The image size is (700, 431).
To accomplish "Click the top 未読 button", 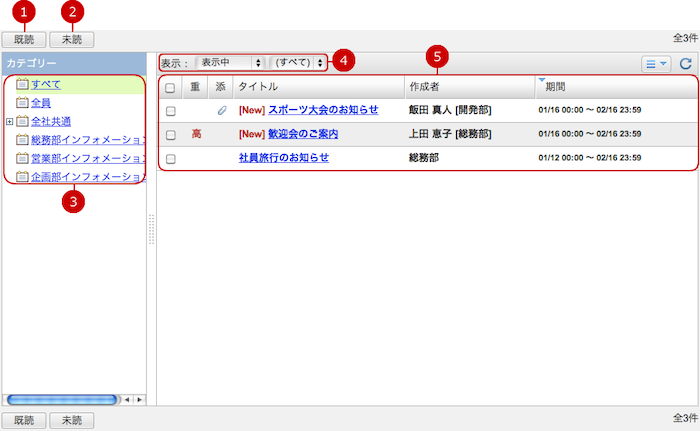I will coord(72,40).
